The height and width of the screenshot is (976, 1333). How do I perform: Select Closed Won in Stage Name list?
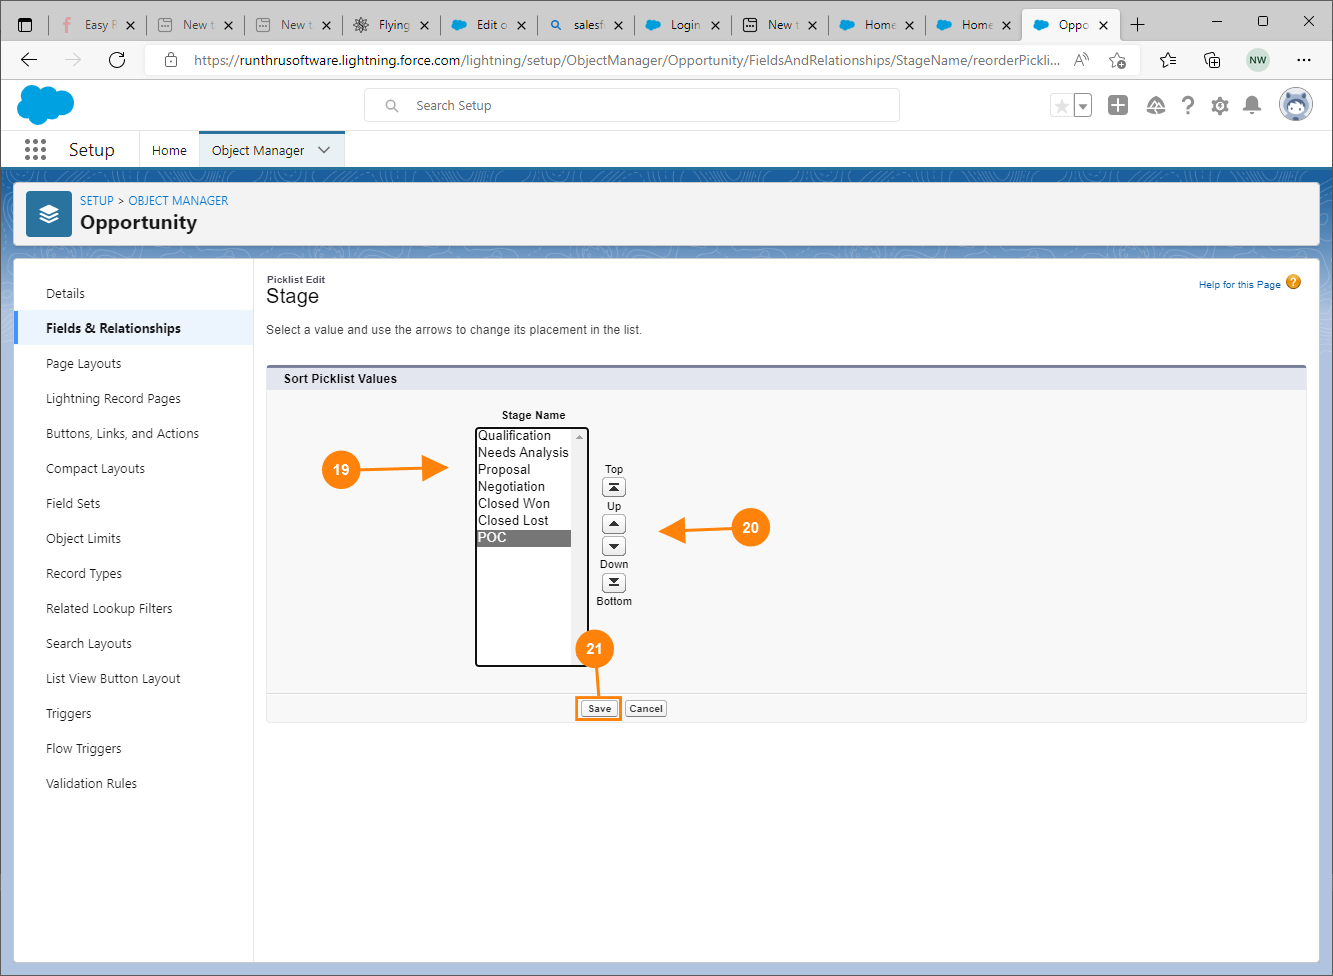(514, 504)
